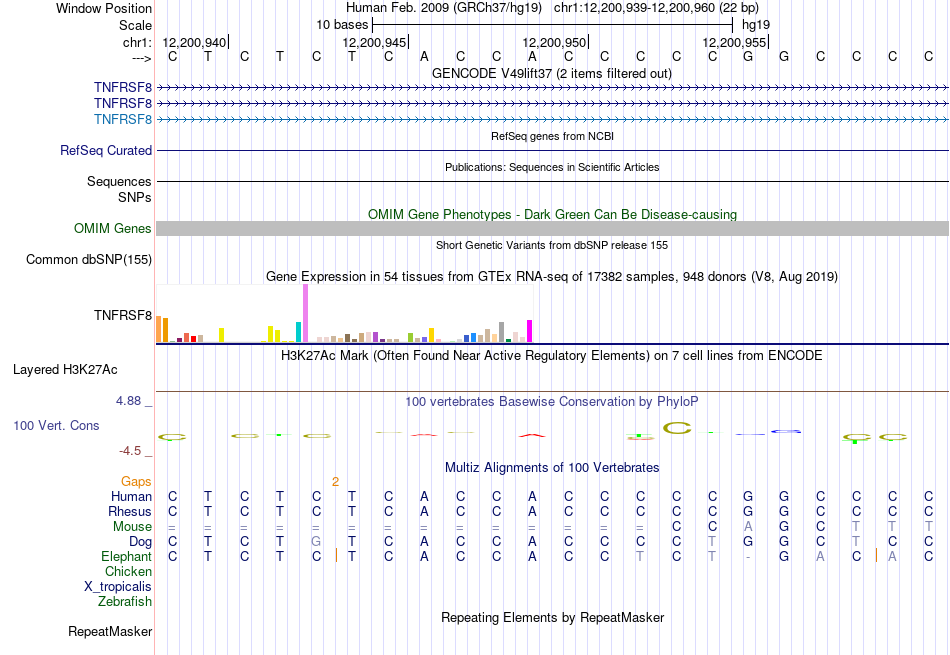Click the Sequences track label
Image resolution: width=950 pixels, height=655 pixels.
119,181
